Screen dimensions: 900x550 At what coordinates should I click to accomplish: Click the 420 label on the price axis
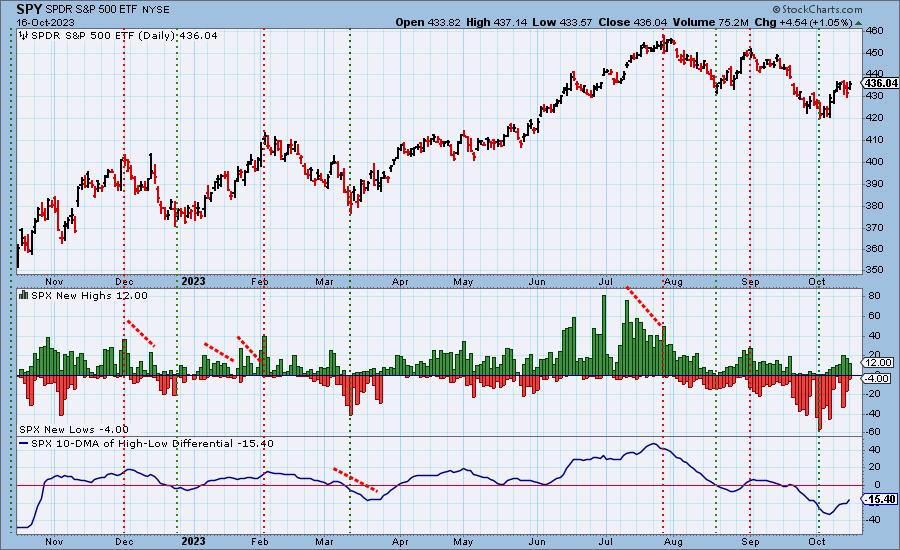tap(874, 118)
